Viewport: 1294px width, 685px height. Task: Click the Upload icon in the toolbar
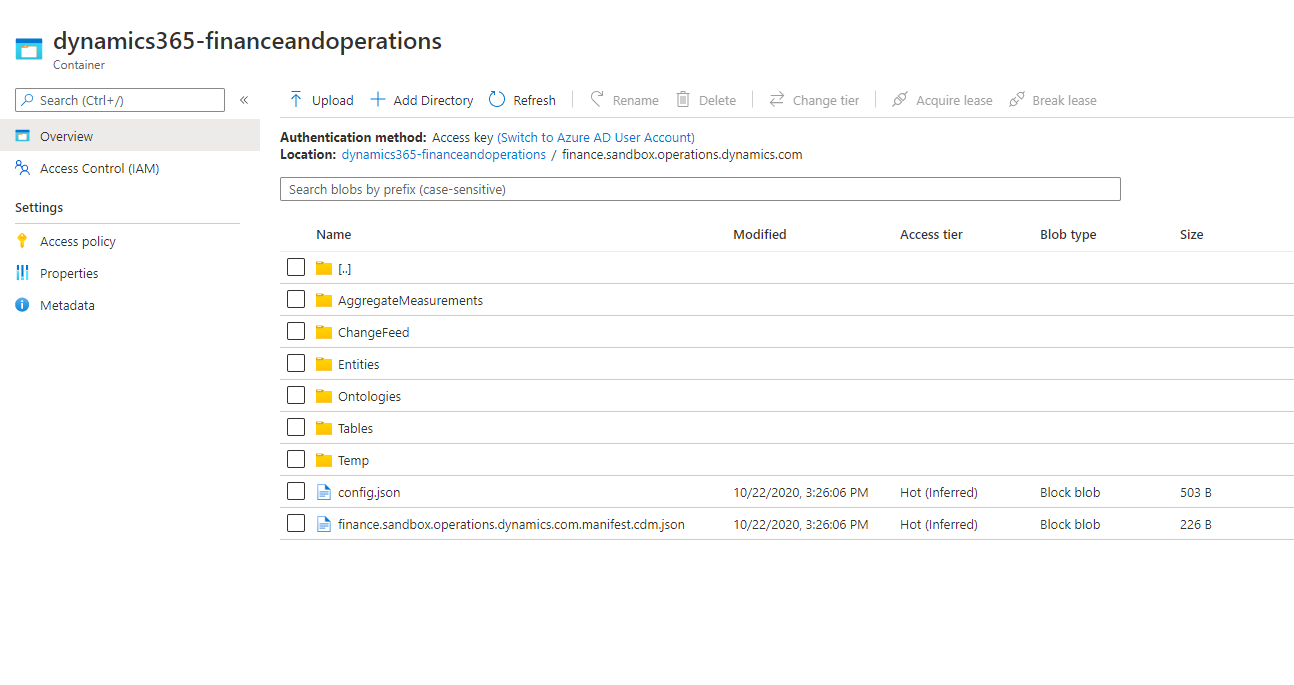tap(298, 99)
